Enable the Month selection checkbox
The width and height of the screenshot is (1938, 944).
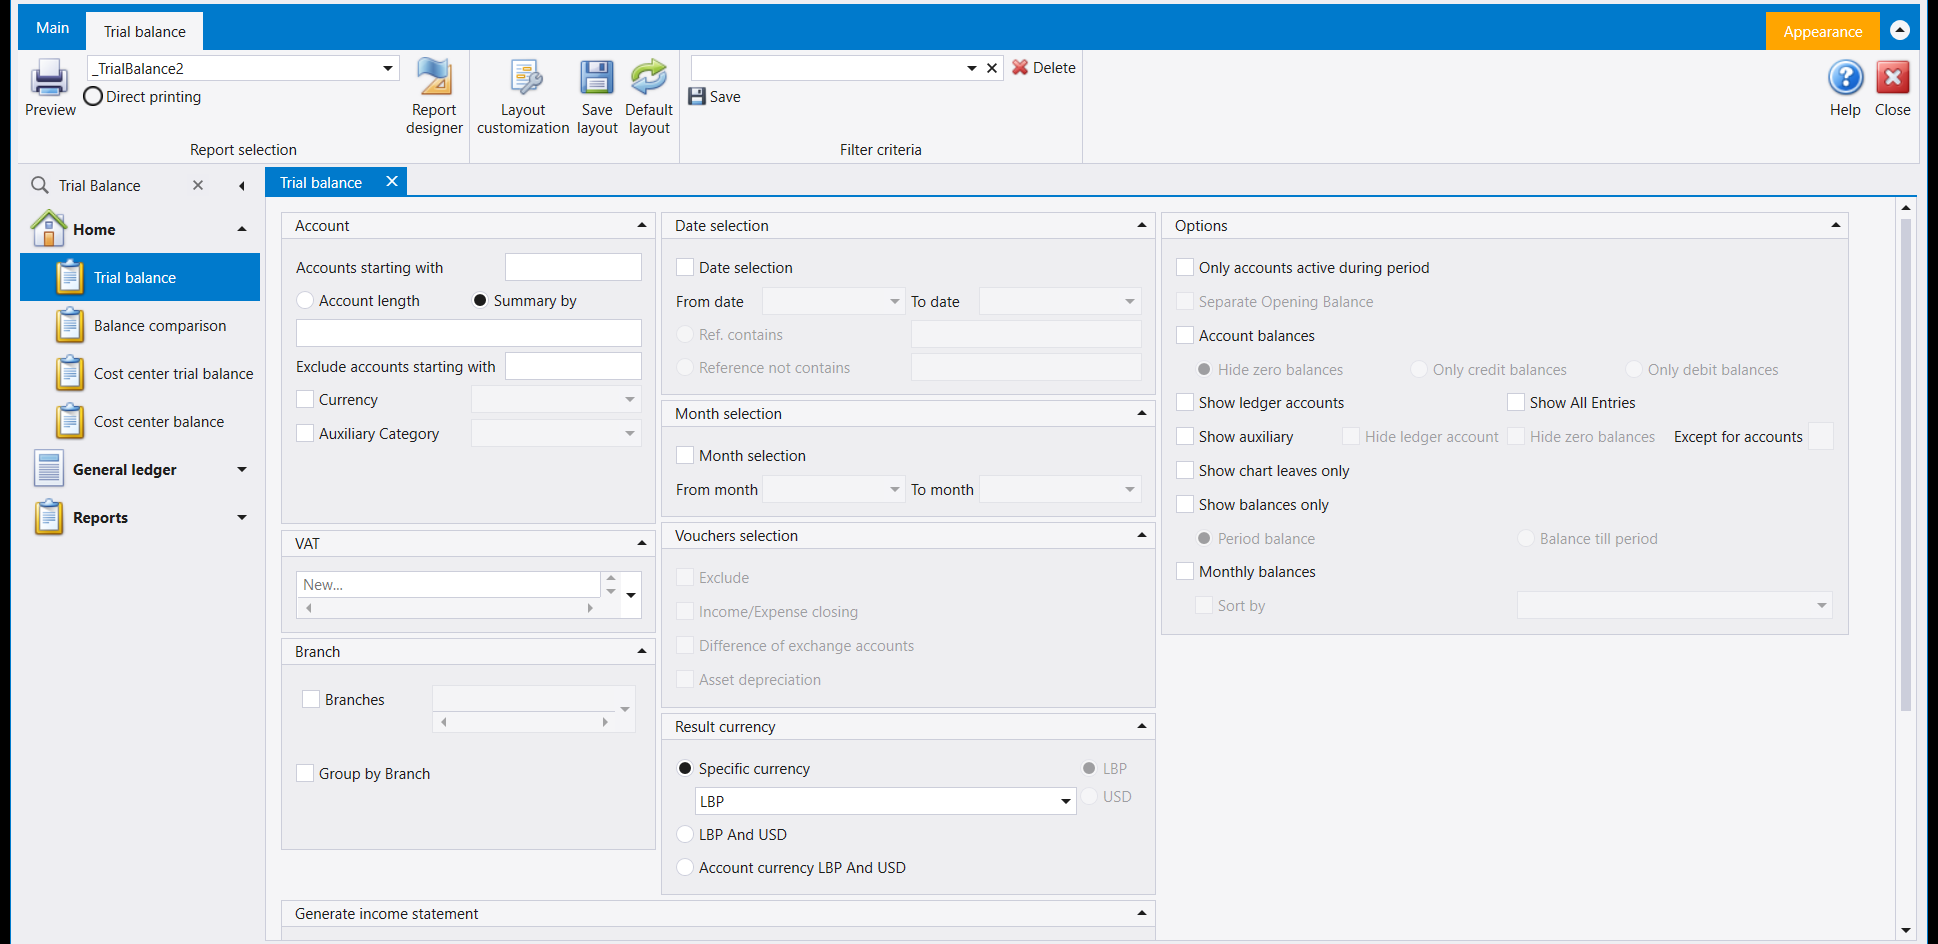(685, 455)
